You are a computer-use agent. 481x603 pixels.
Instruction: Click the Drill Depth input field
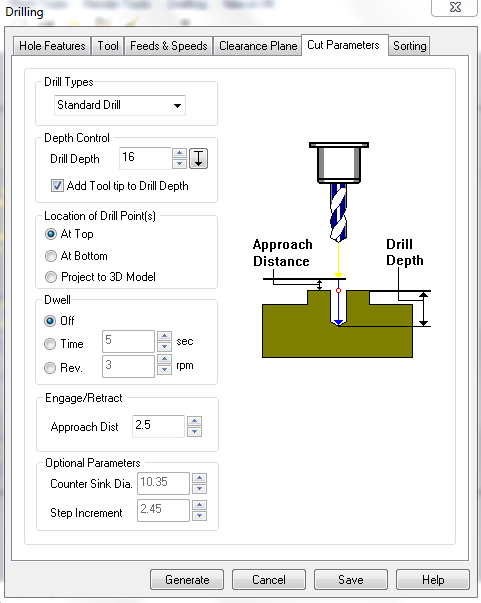[x=145, y=158]
